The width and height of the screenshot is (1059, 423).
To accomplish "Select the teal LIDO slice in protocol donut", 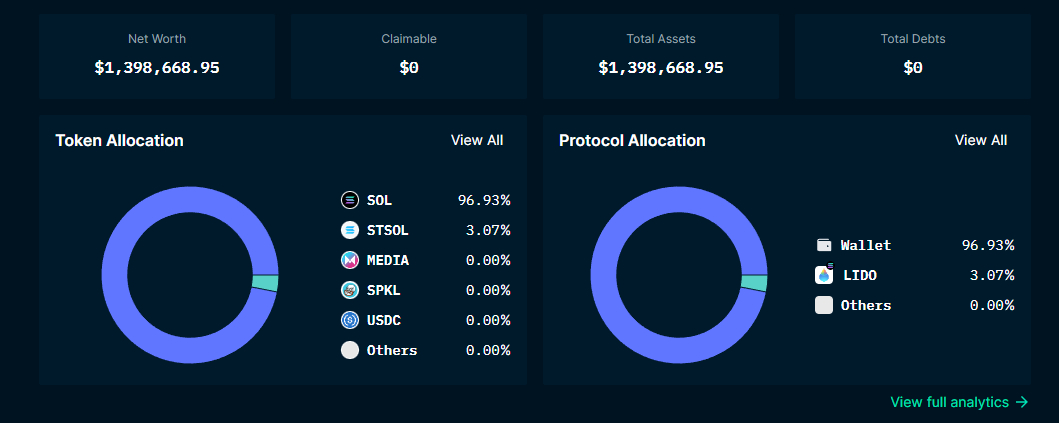I will click(754, 283).
